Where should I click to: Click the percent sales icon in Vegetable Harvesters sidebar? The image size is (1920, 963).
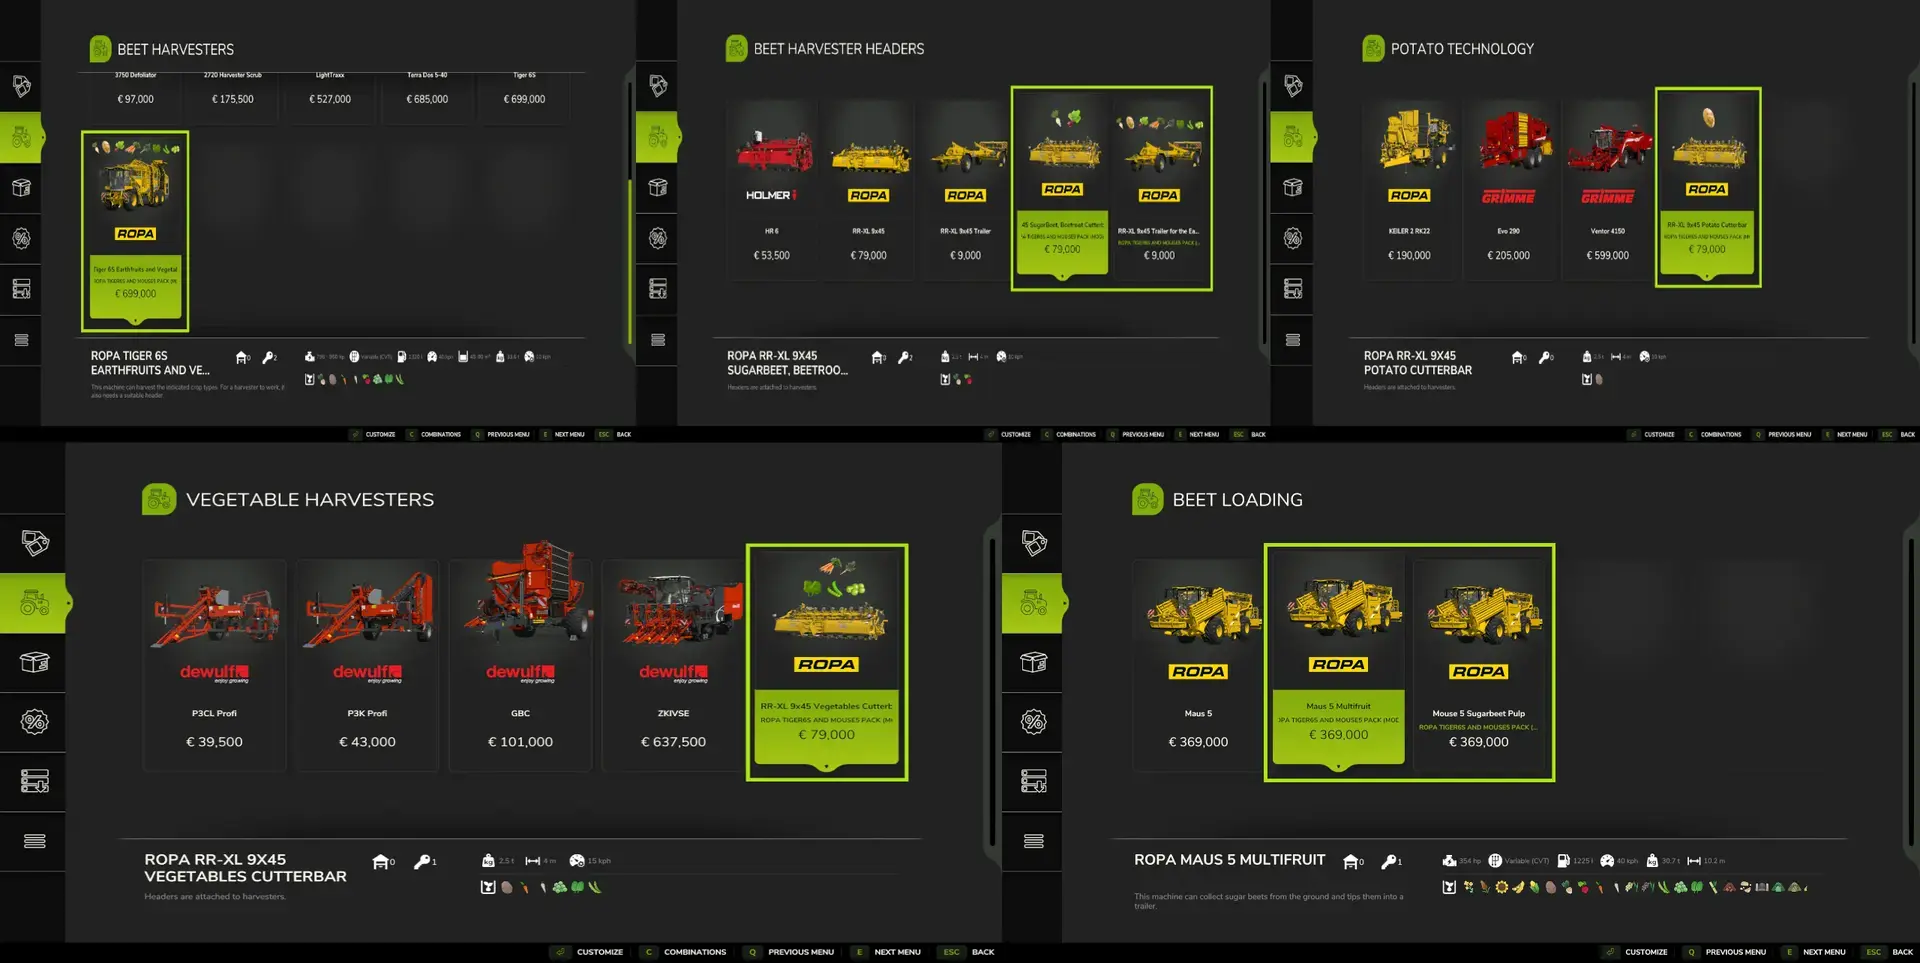pos(34,722)
